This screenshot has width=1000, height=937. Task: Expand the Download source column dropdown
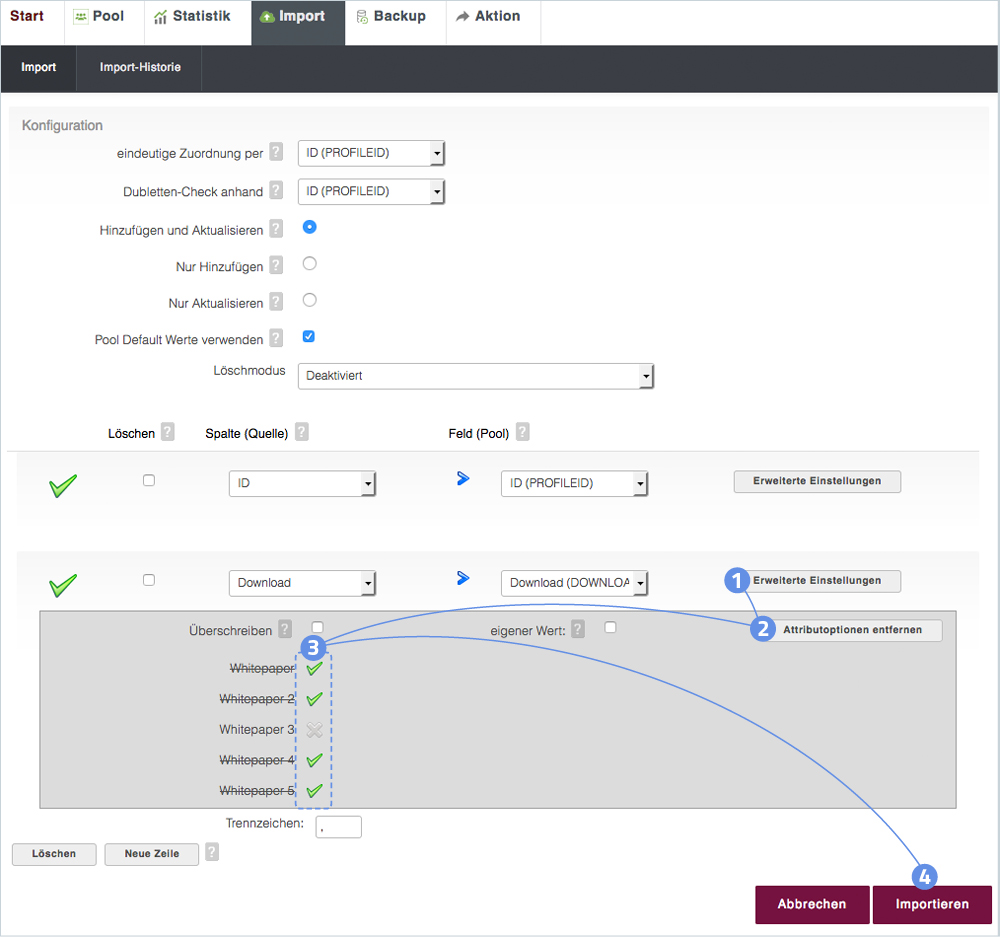pos(302,583)
